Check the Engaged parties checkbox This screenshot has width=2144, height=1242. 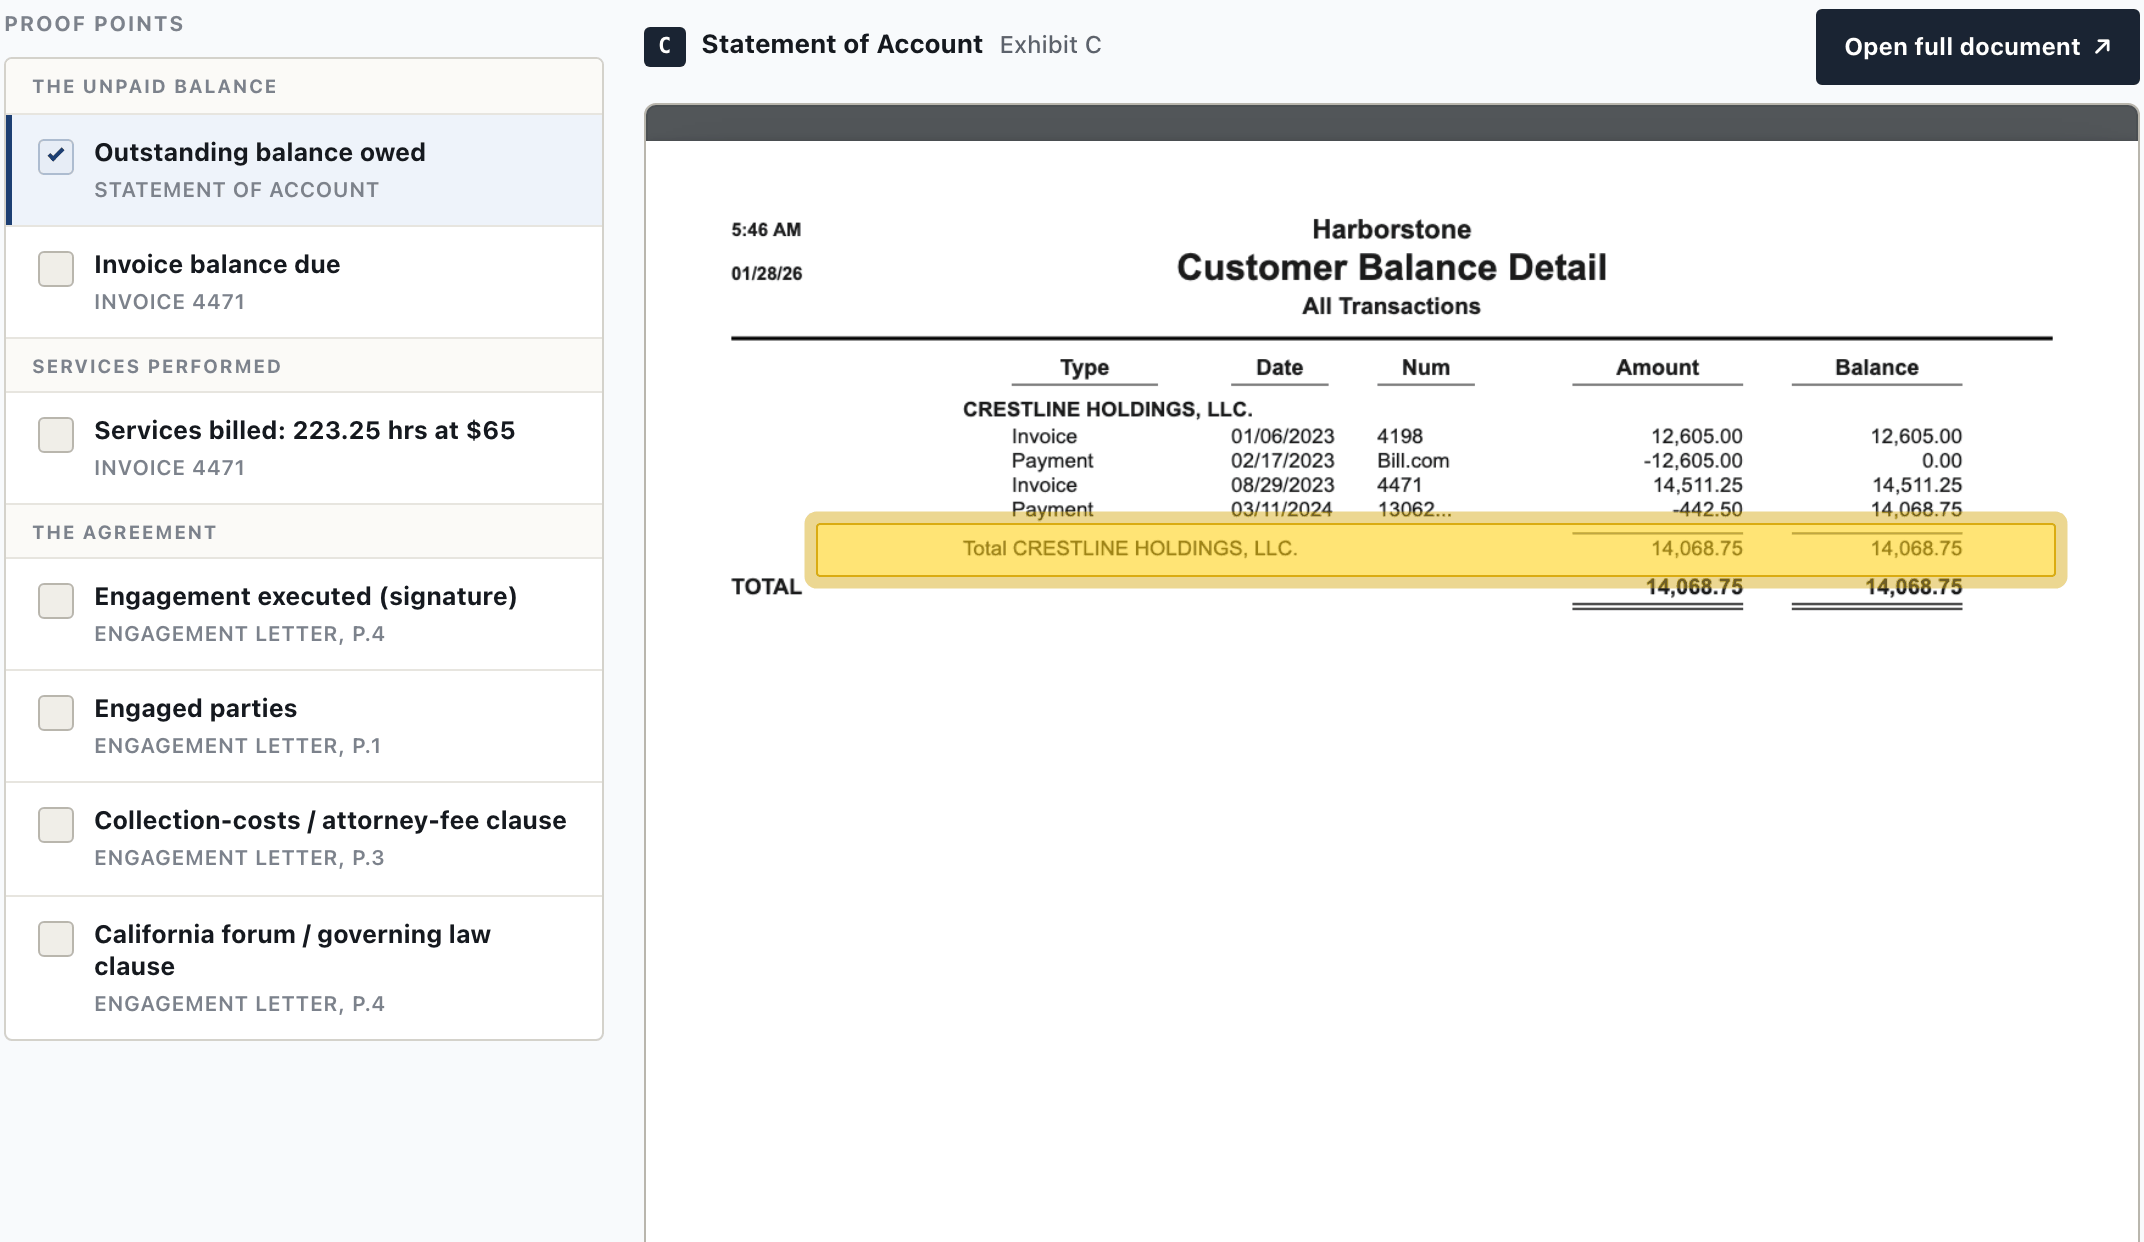[56, 712]
